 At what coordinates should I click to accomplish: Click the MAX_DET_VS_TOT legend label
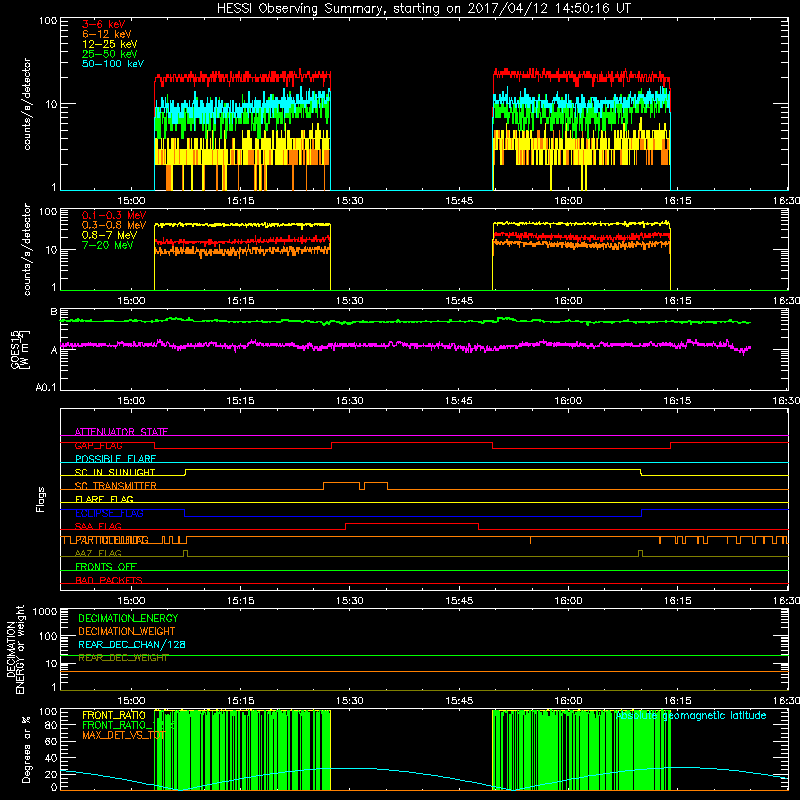tap(124, 735)
